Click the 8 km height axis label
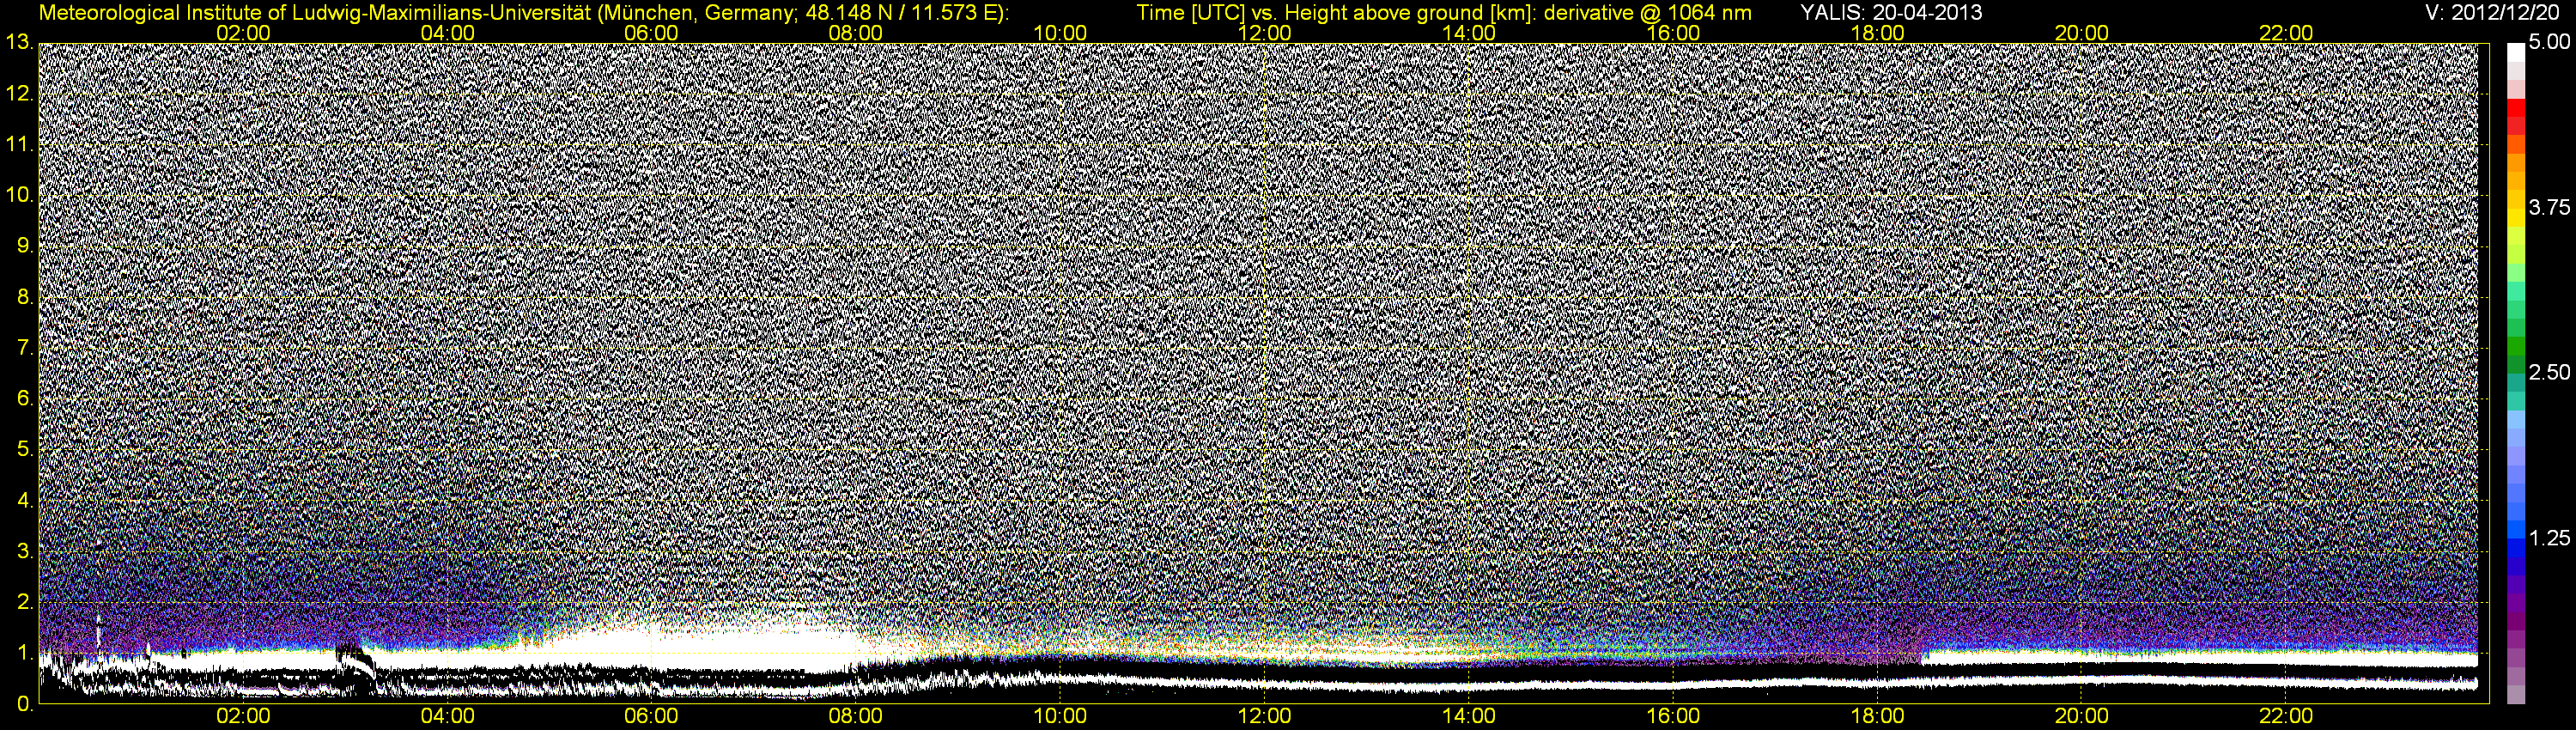The height and width of the screenshot is (730, 2576). [25, 297]
